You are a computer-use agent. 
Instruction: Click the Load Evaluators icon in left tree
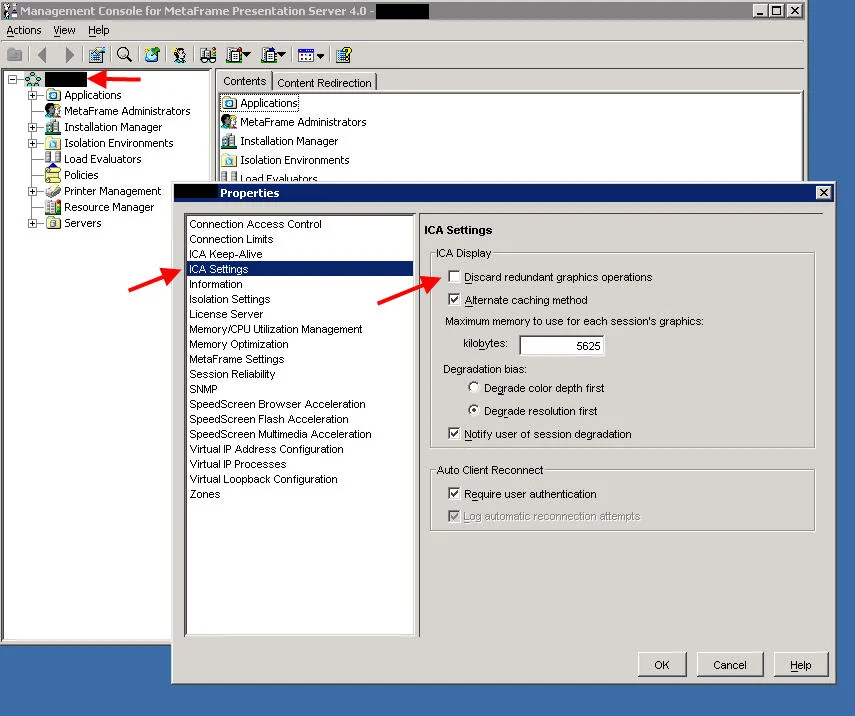click(x=53, y=158)
